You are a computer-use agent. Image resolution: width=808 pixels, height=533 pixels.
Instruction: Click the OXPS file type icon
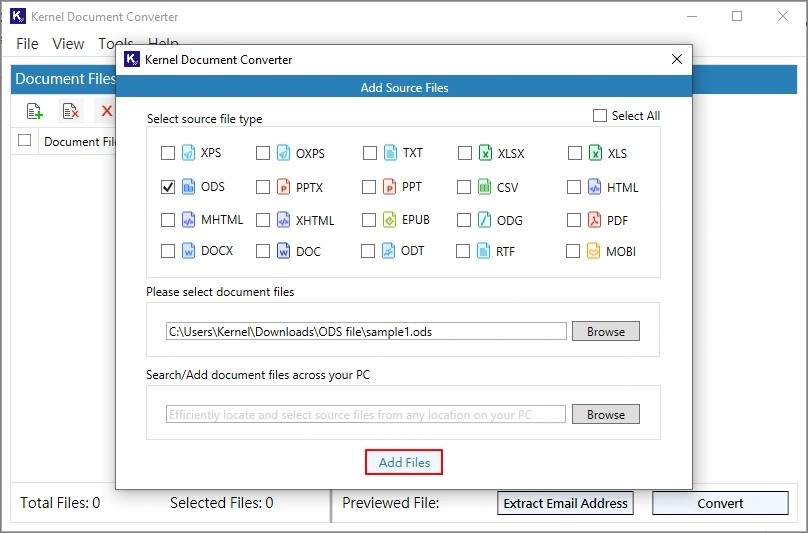click(x=283, y=153)
